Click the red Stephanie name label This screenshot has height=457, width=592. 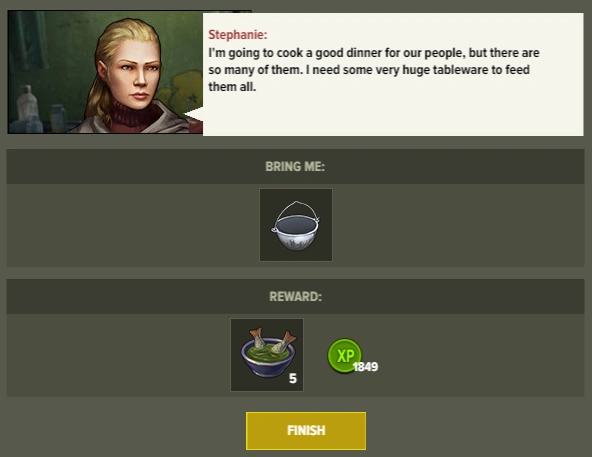237,35
